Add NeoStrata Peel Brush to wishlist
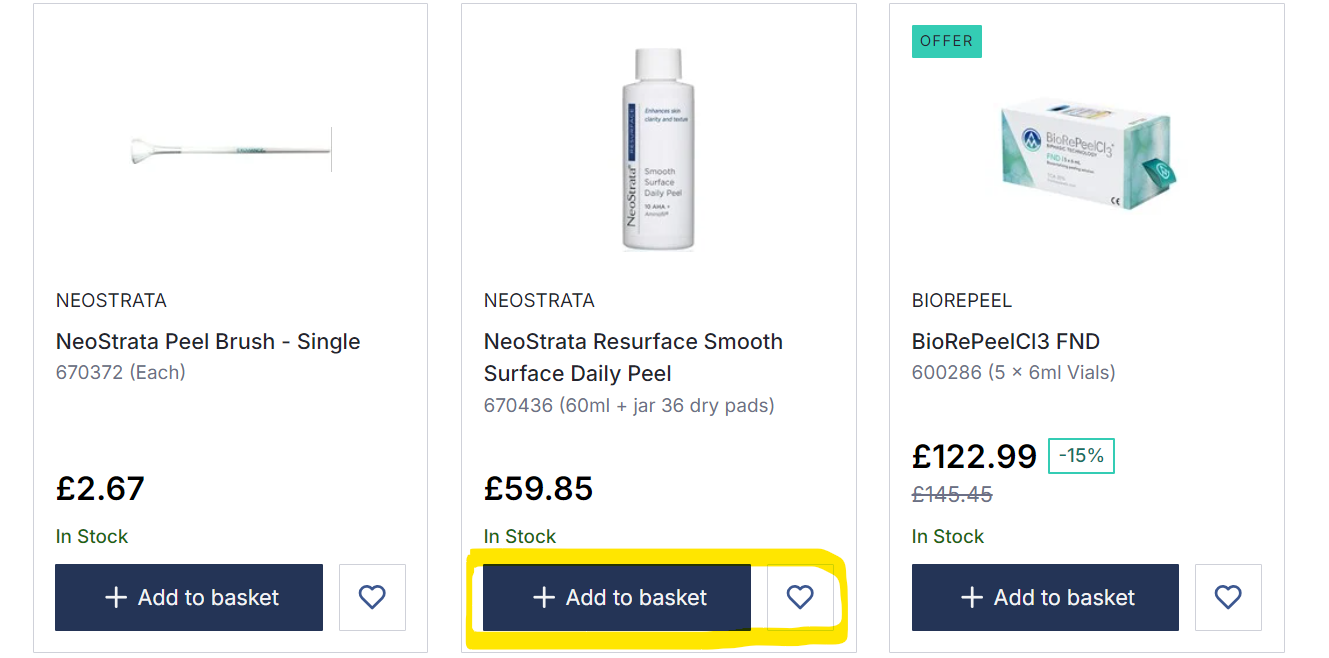Screen dimensions: 1329x658 click(372, 597)
